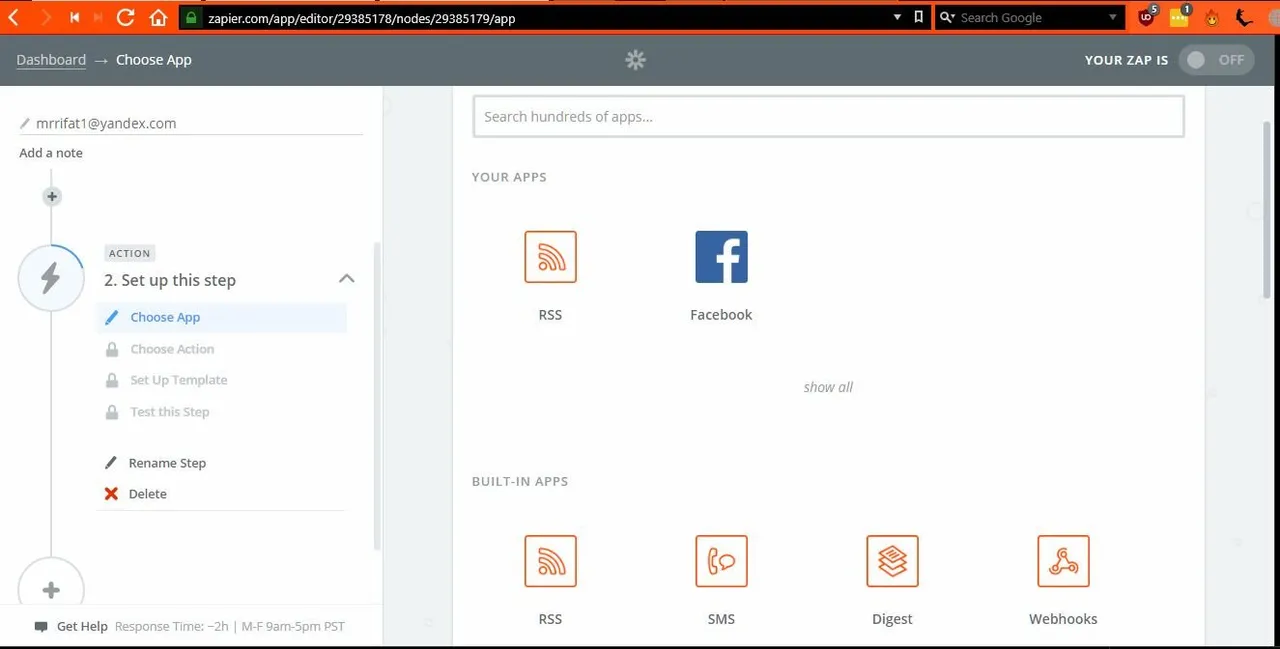
Task: Add a step with the small plus button
Action: pos(52,197)
